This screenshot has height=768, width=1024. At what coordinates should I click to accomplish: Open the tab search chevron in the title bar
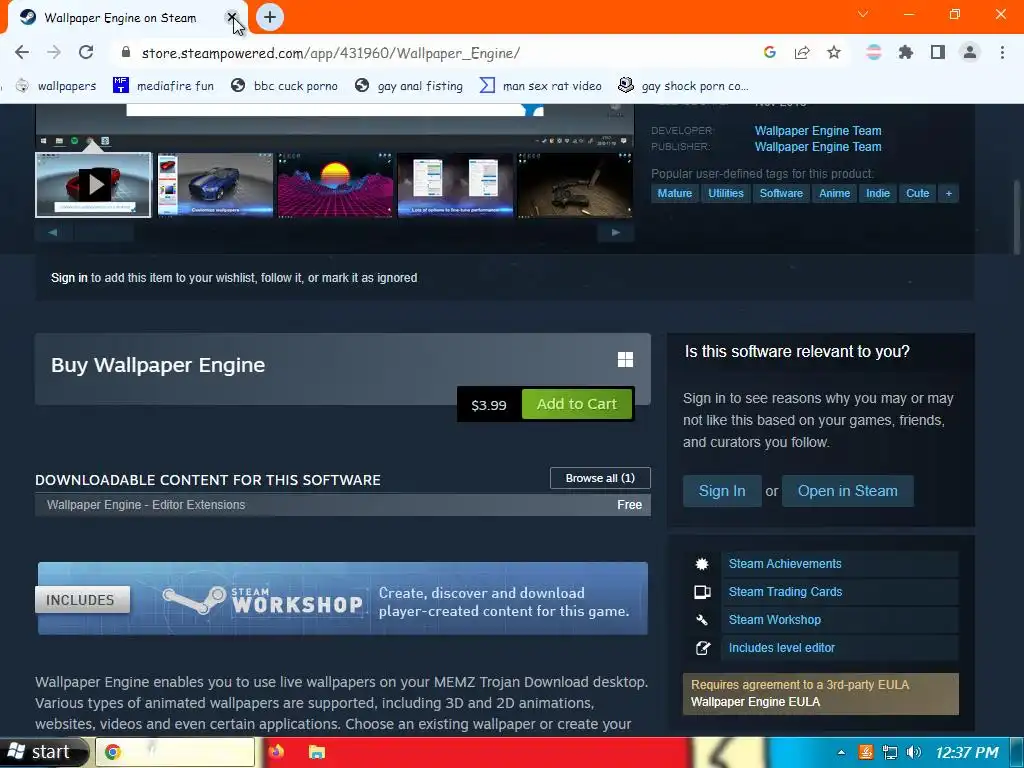pos(863,14)
